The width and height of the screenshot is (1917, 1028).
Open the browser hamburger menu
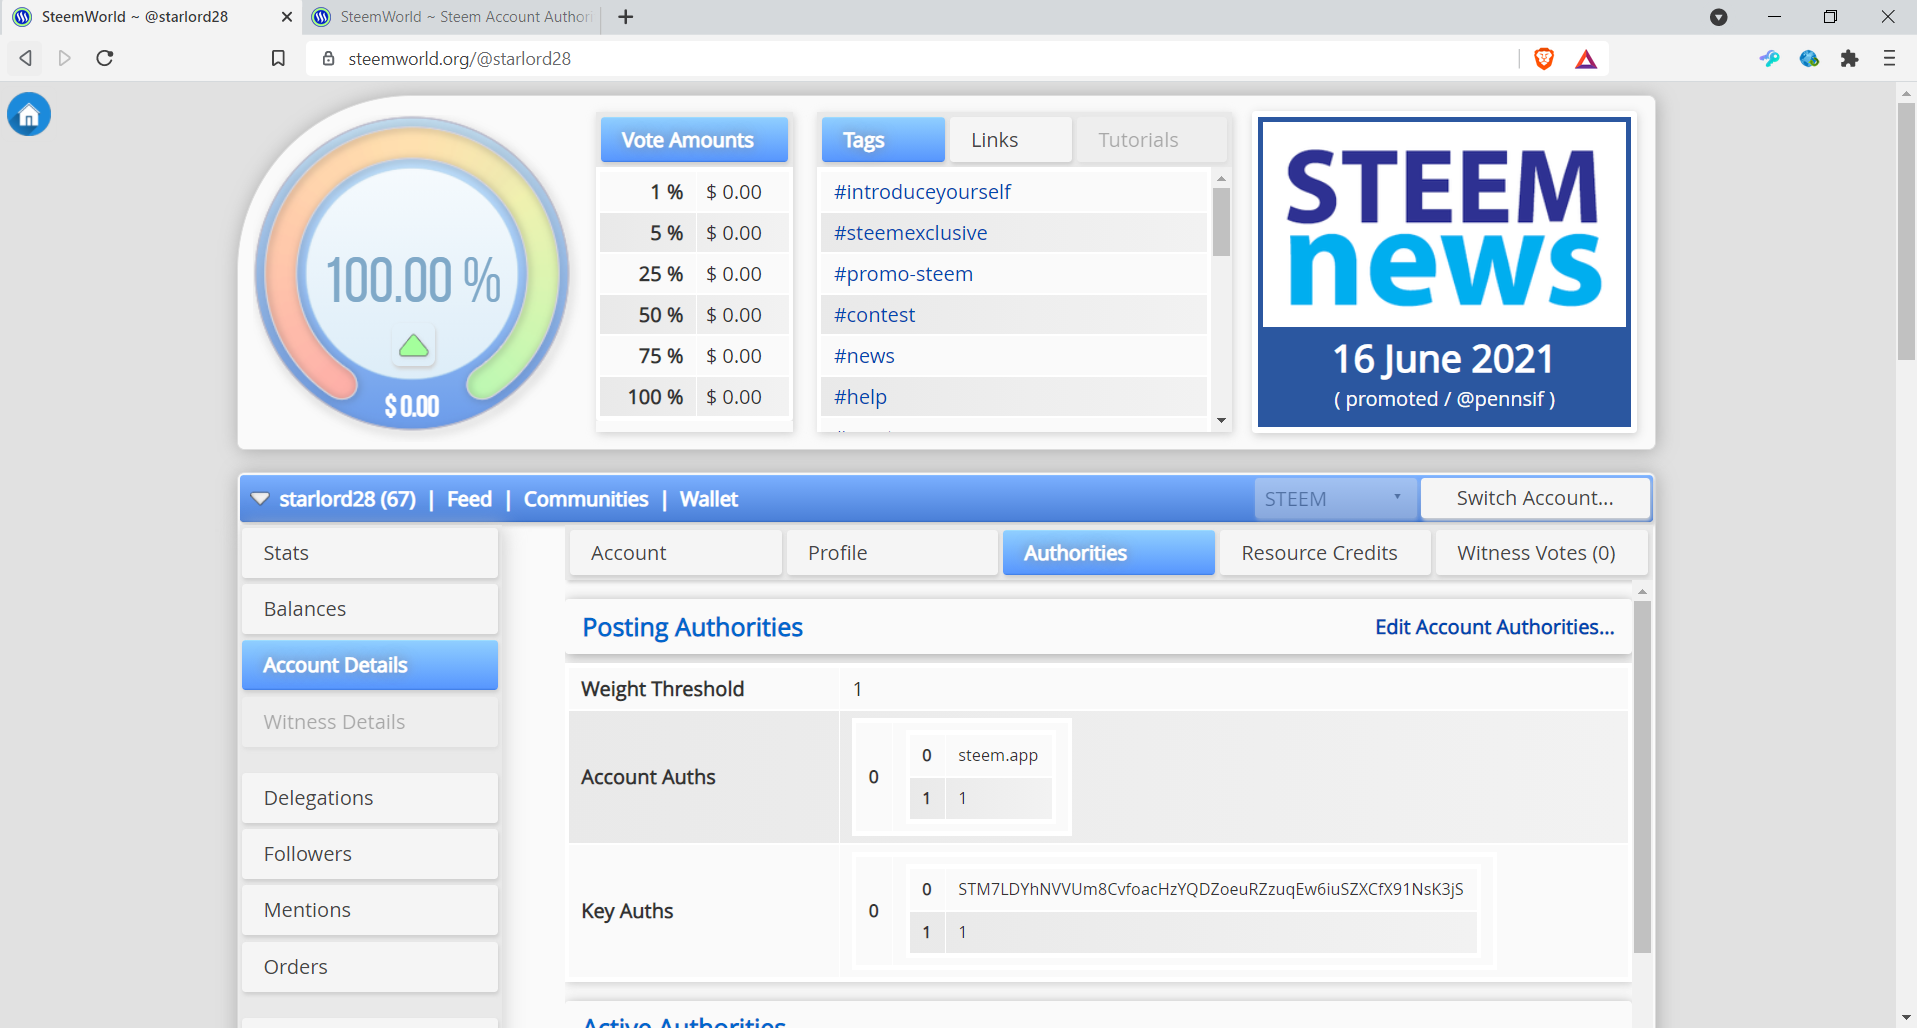click(1889, 58)
